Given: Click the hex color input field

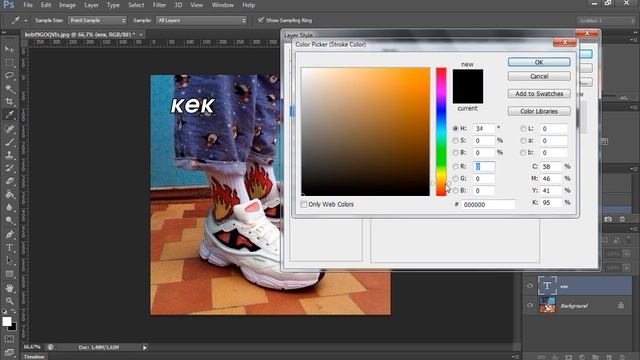Looking at the screenshot, I should coord(489,204).
